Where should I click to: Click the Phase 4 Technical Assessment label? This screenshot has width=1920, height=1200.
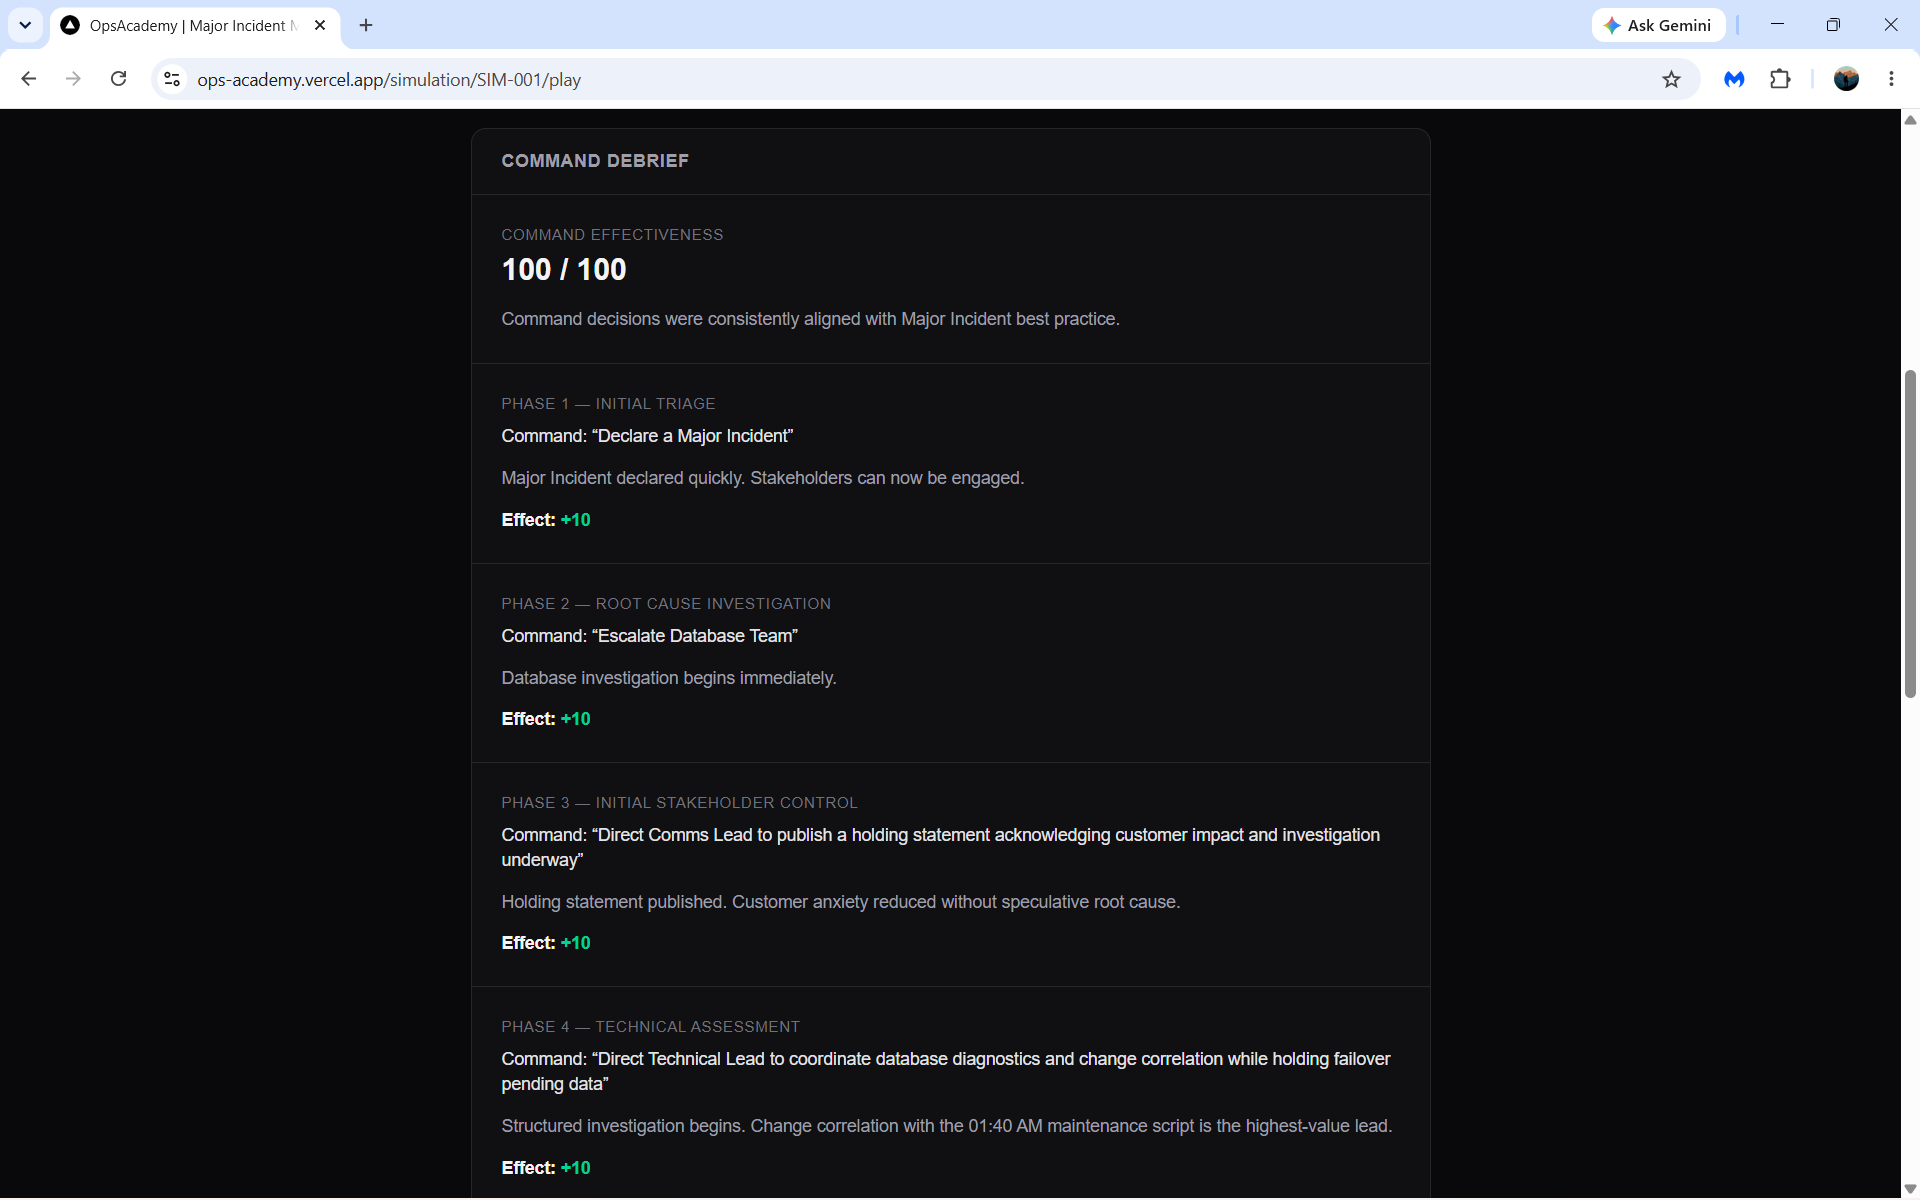(x=650, y=1027)
